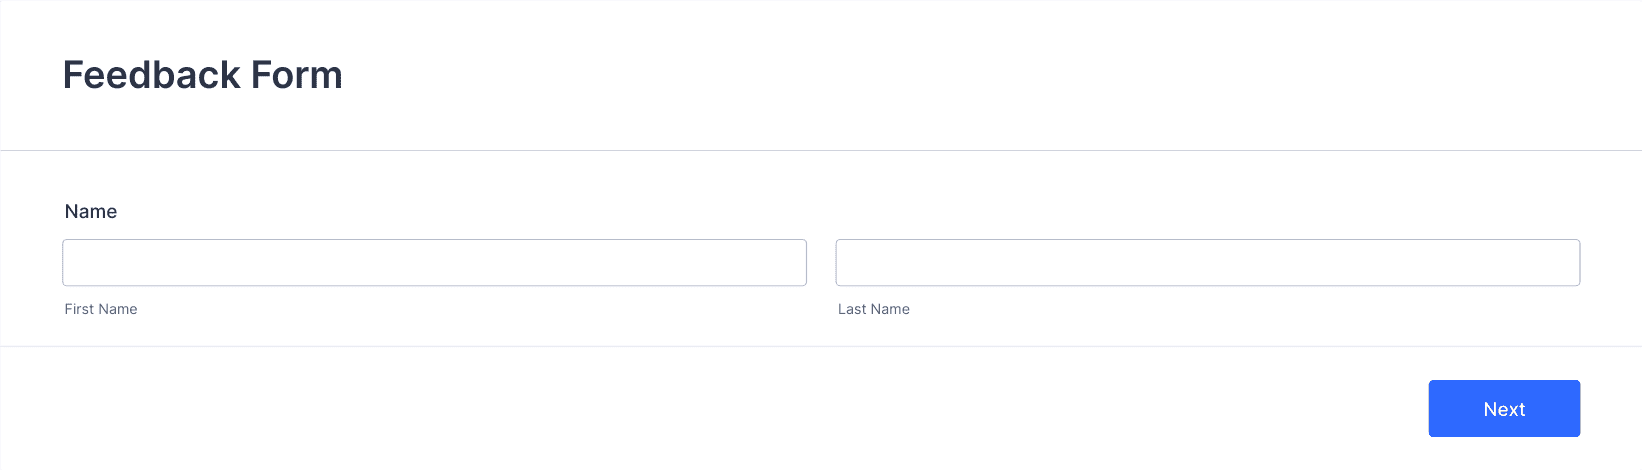This screenshot has width=1642, height=470.
Task: Place cursor in left Name text box
Action: (434, 263)
